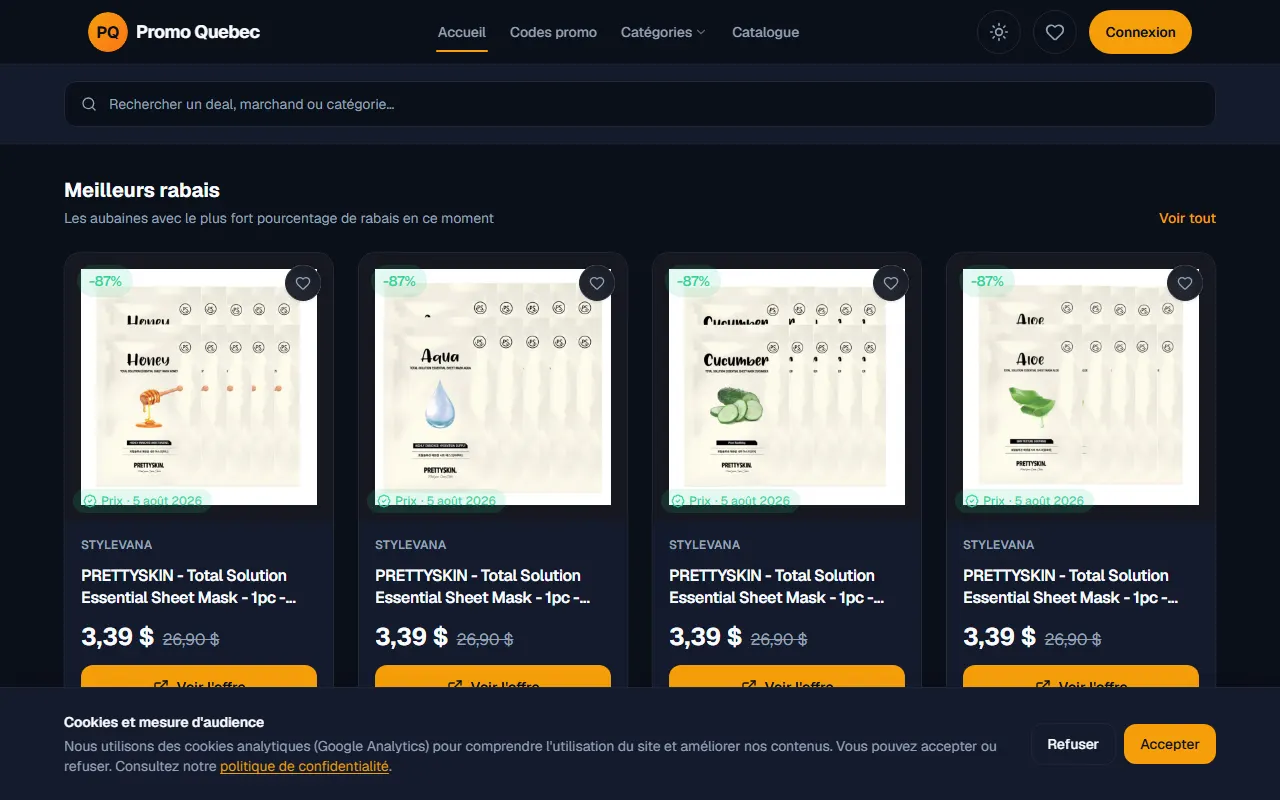Open the Aloe mask product image
Image resolution: width=1280 pixels, height=800 pixels.
1081,387
